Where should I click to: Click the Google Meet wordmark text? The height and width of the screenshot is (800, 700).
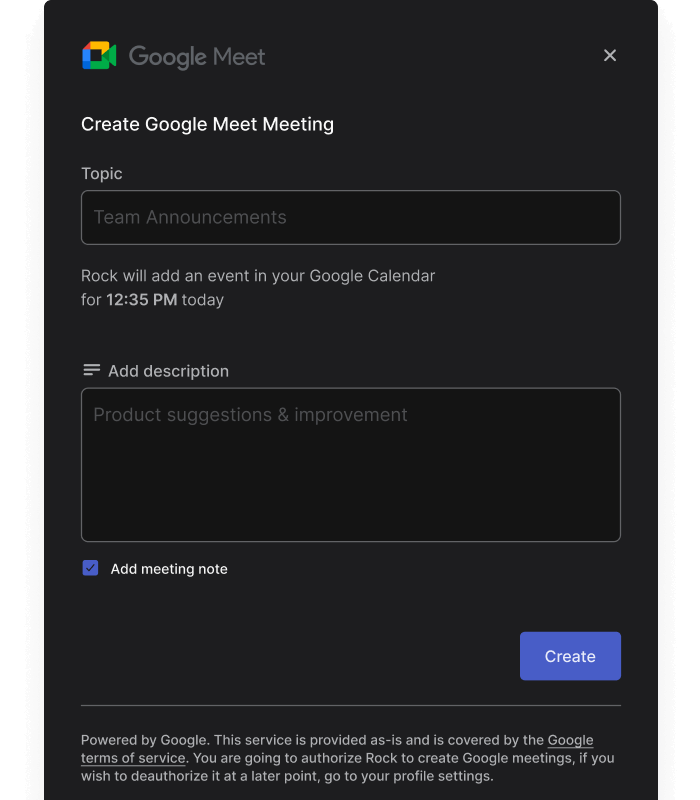pyautogui.click(x=197, y=57)
